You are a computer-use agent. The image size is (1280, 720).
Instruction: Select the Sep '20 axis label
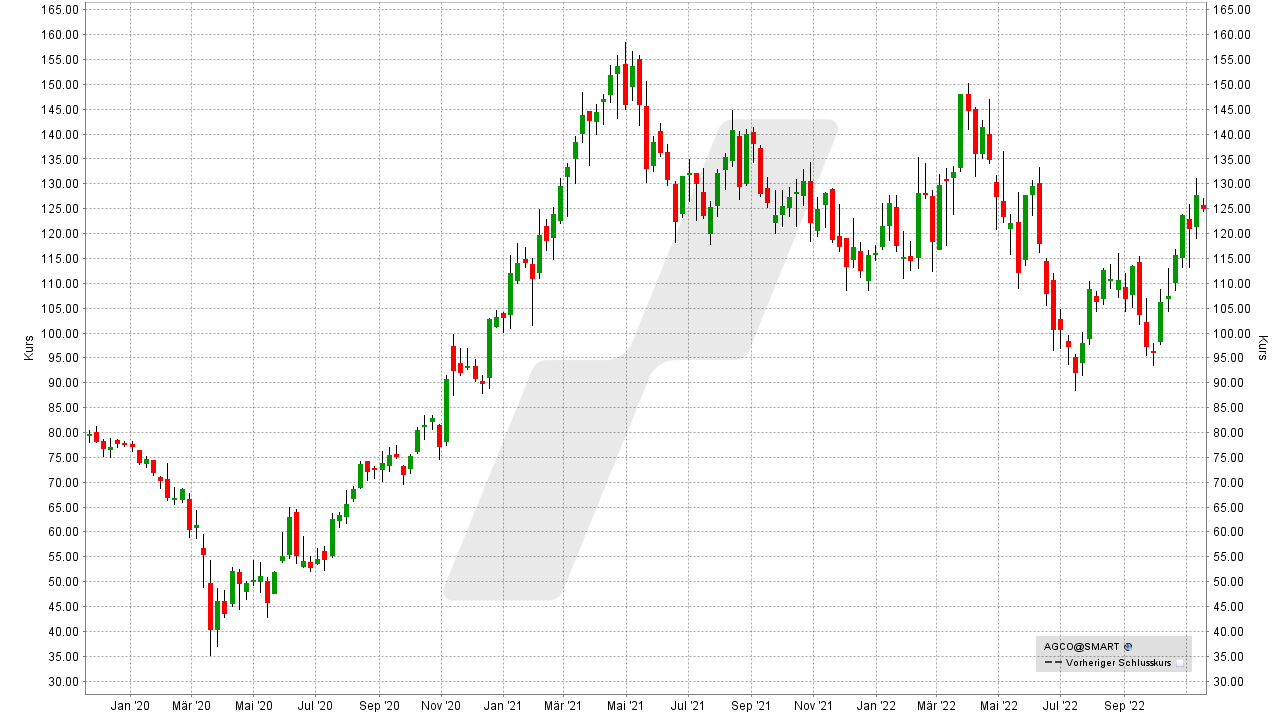point(378,705)
